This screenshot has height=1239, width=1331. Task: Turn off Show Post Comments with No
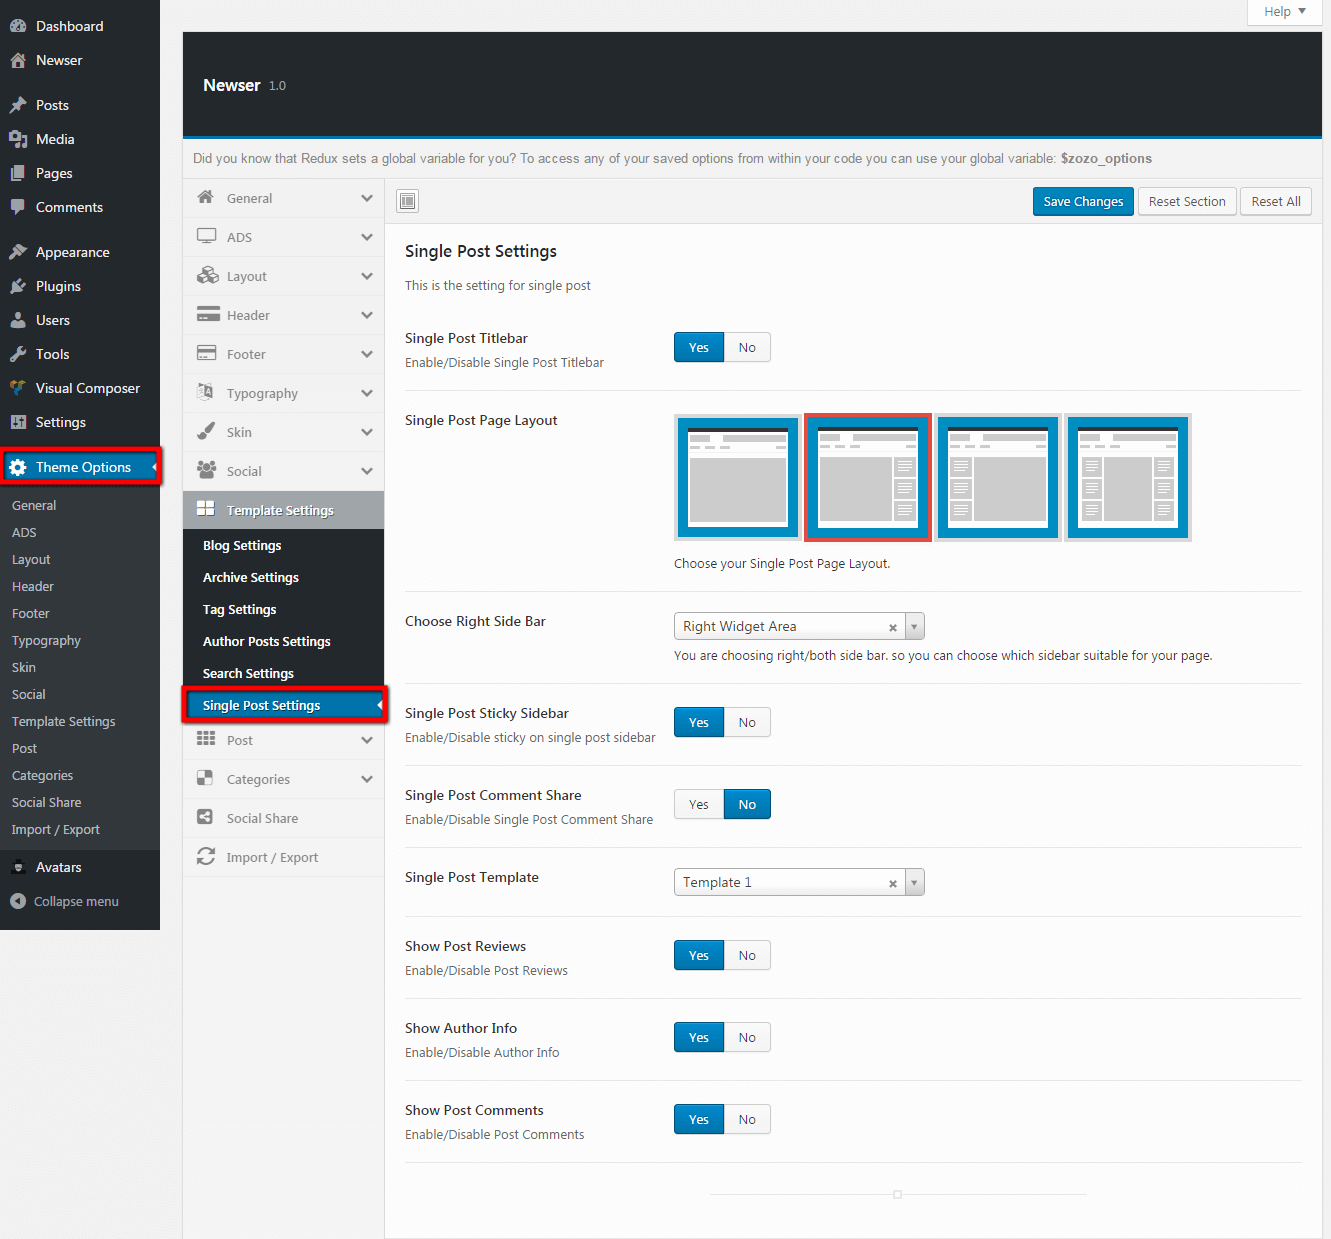coord(747,1120)
